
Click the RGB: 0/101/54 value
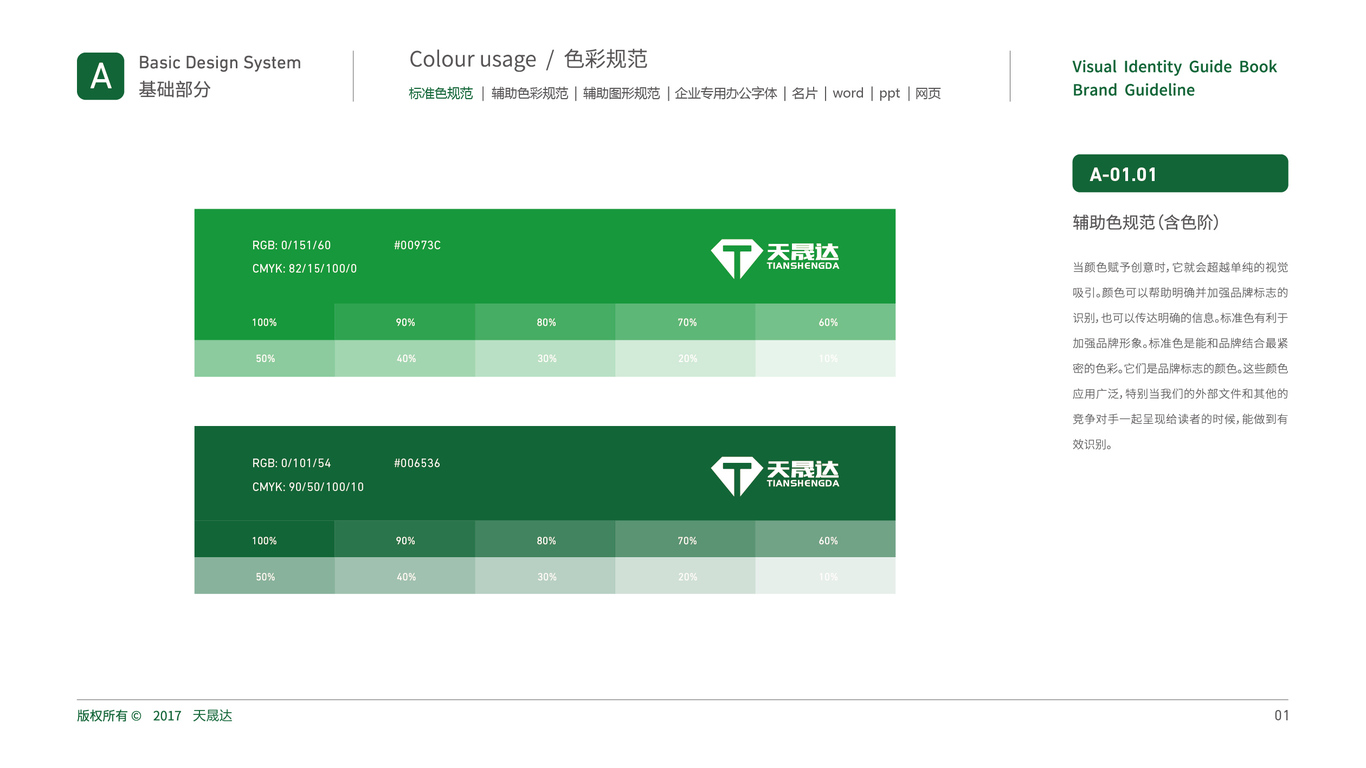pos(291,463)
